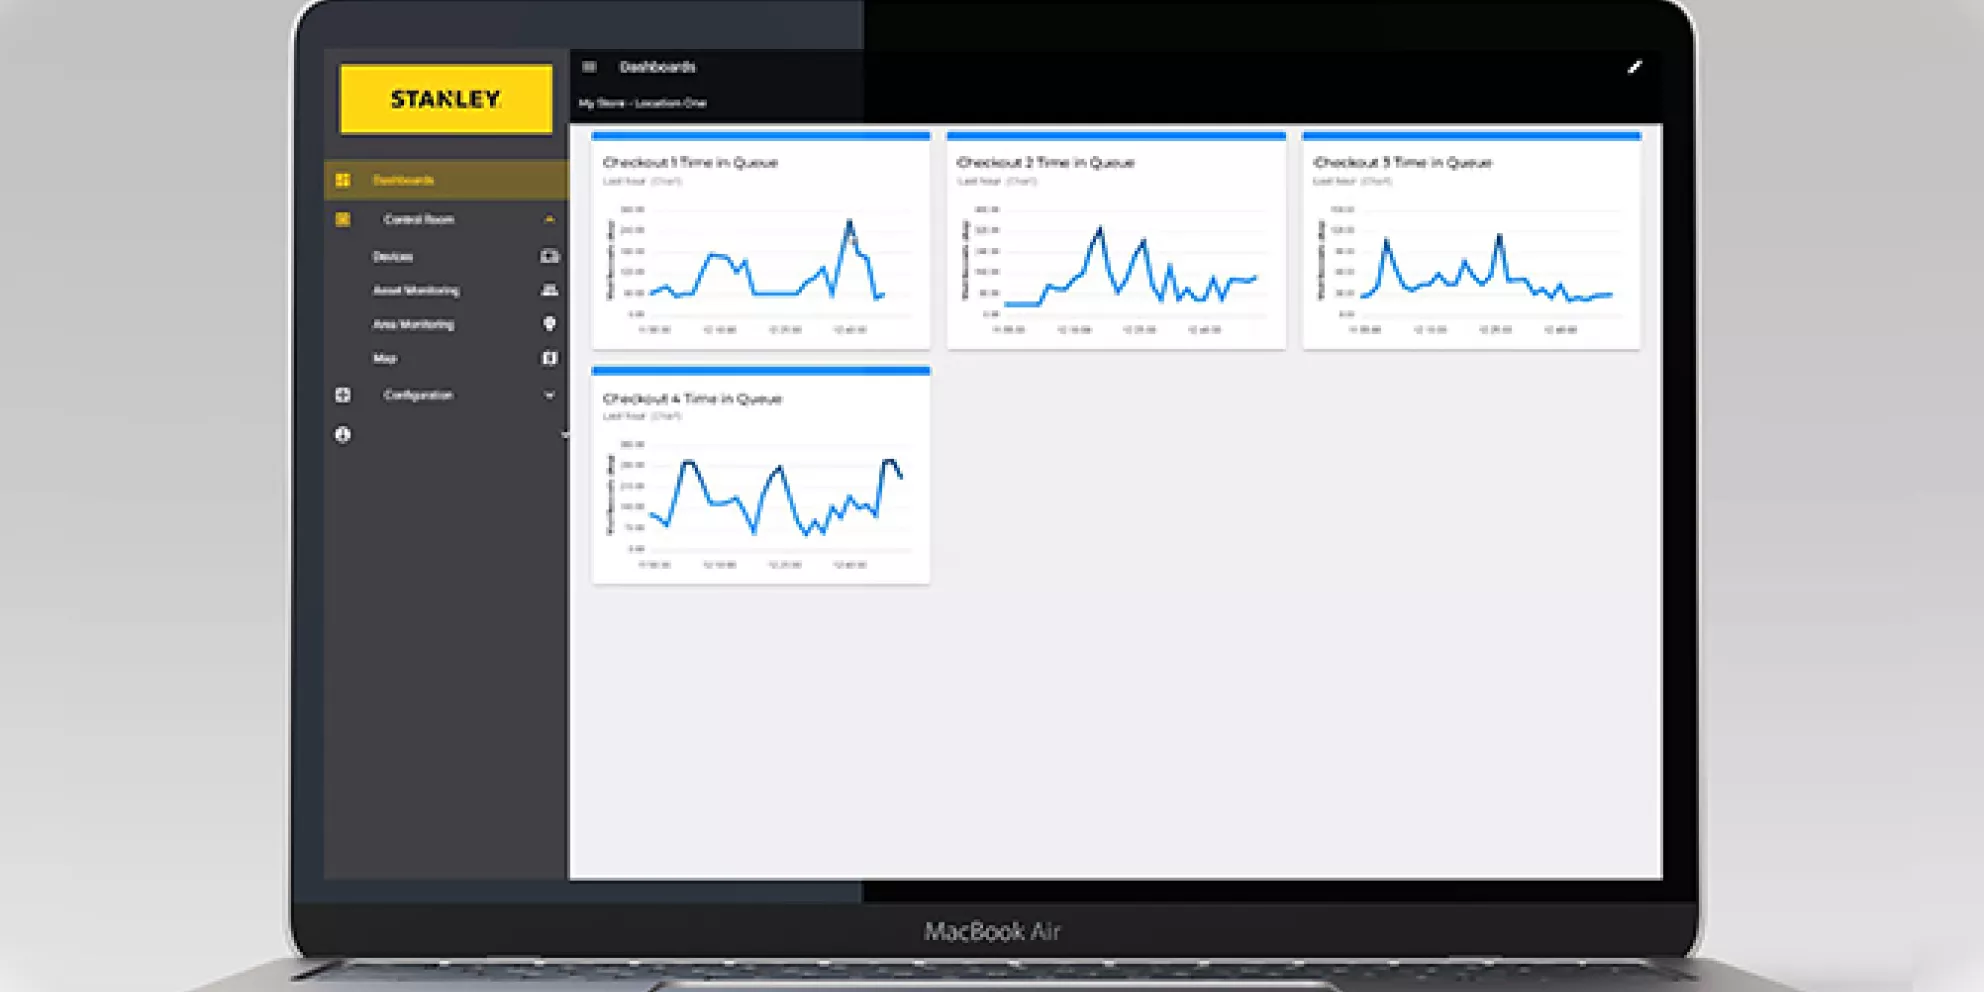
Task: Expand the user account arrow
Action: tap(564, 435)
